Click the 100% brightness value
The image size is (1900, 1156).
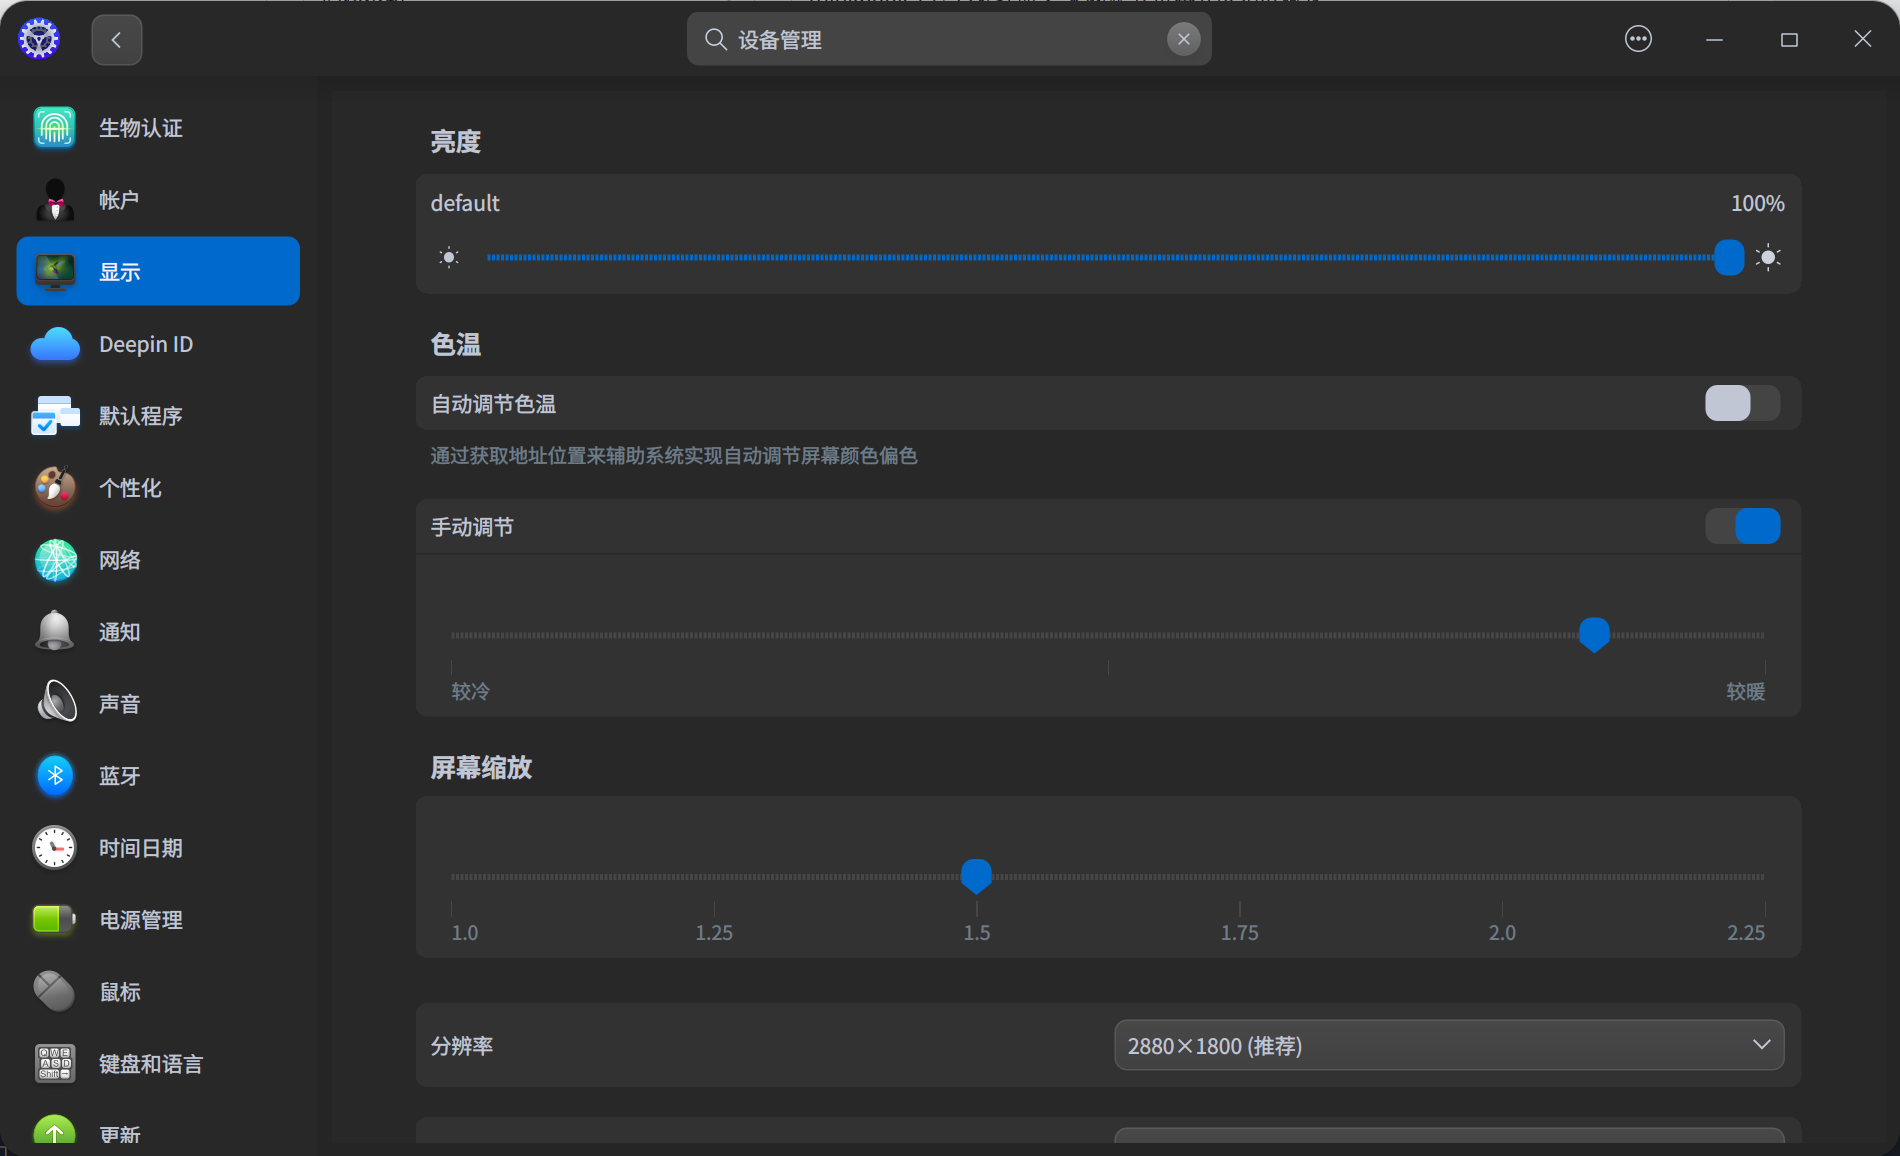(x=1757, y=203)
